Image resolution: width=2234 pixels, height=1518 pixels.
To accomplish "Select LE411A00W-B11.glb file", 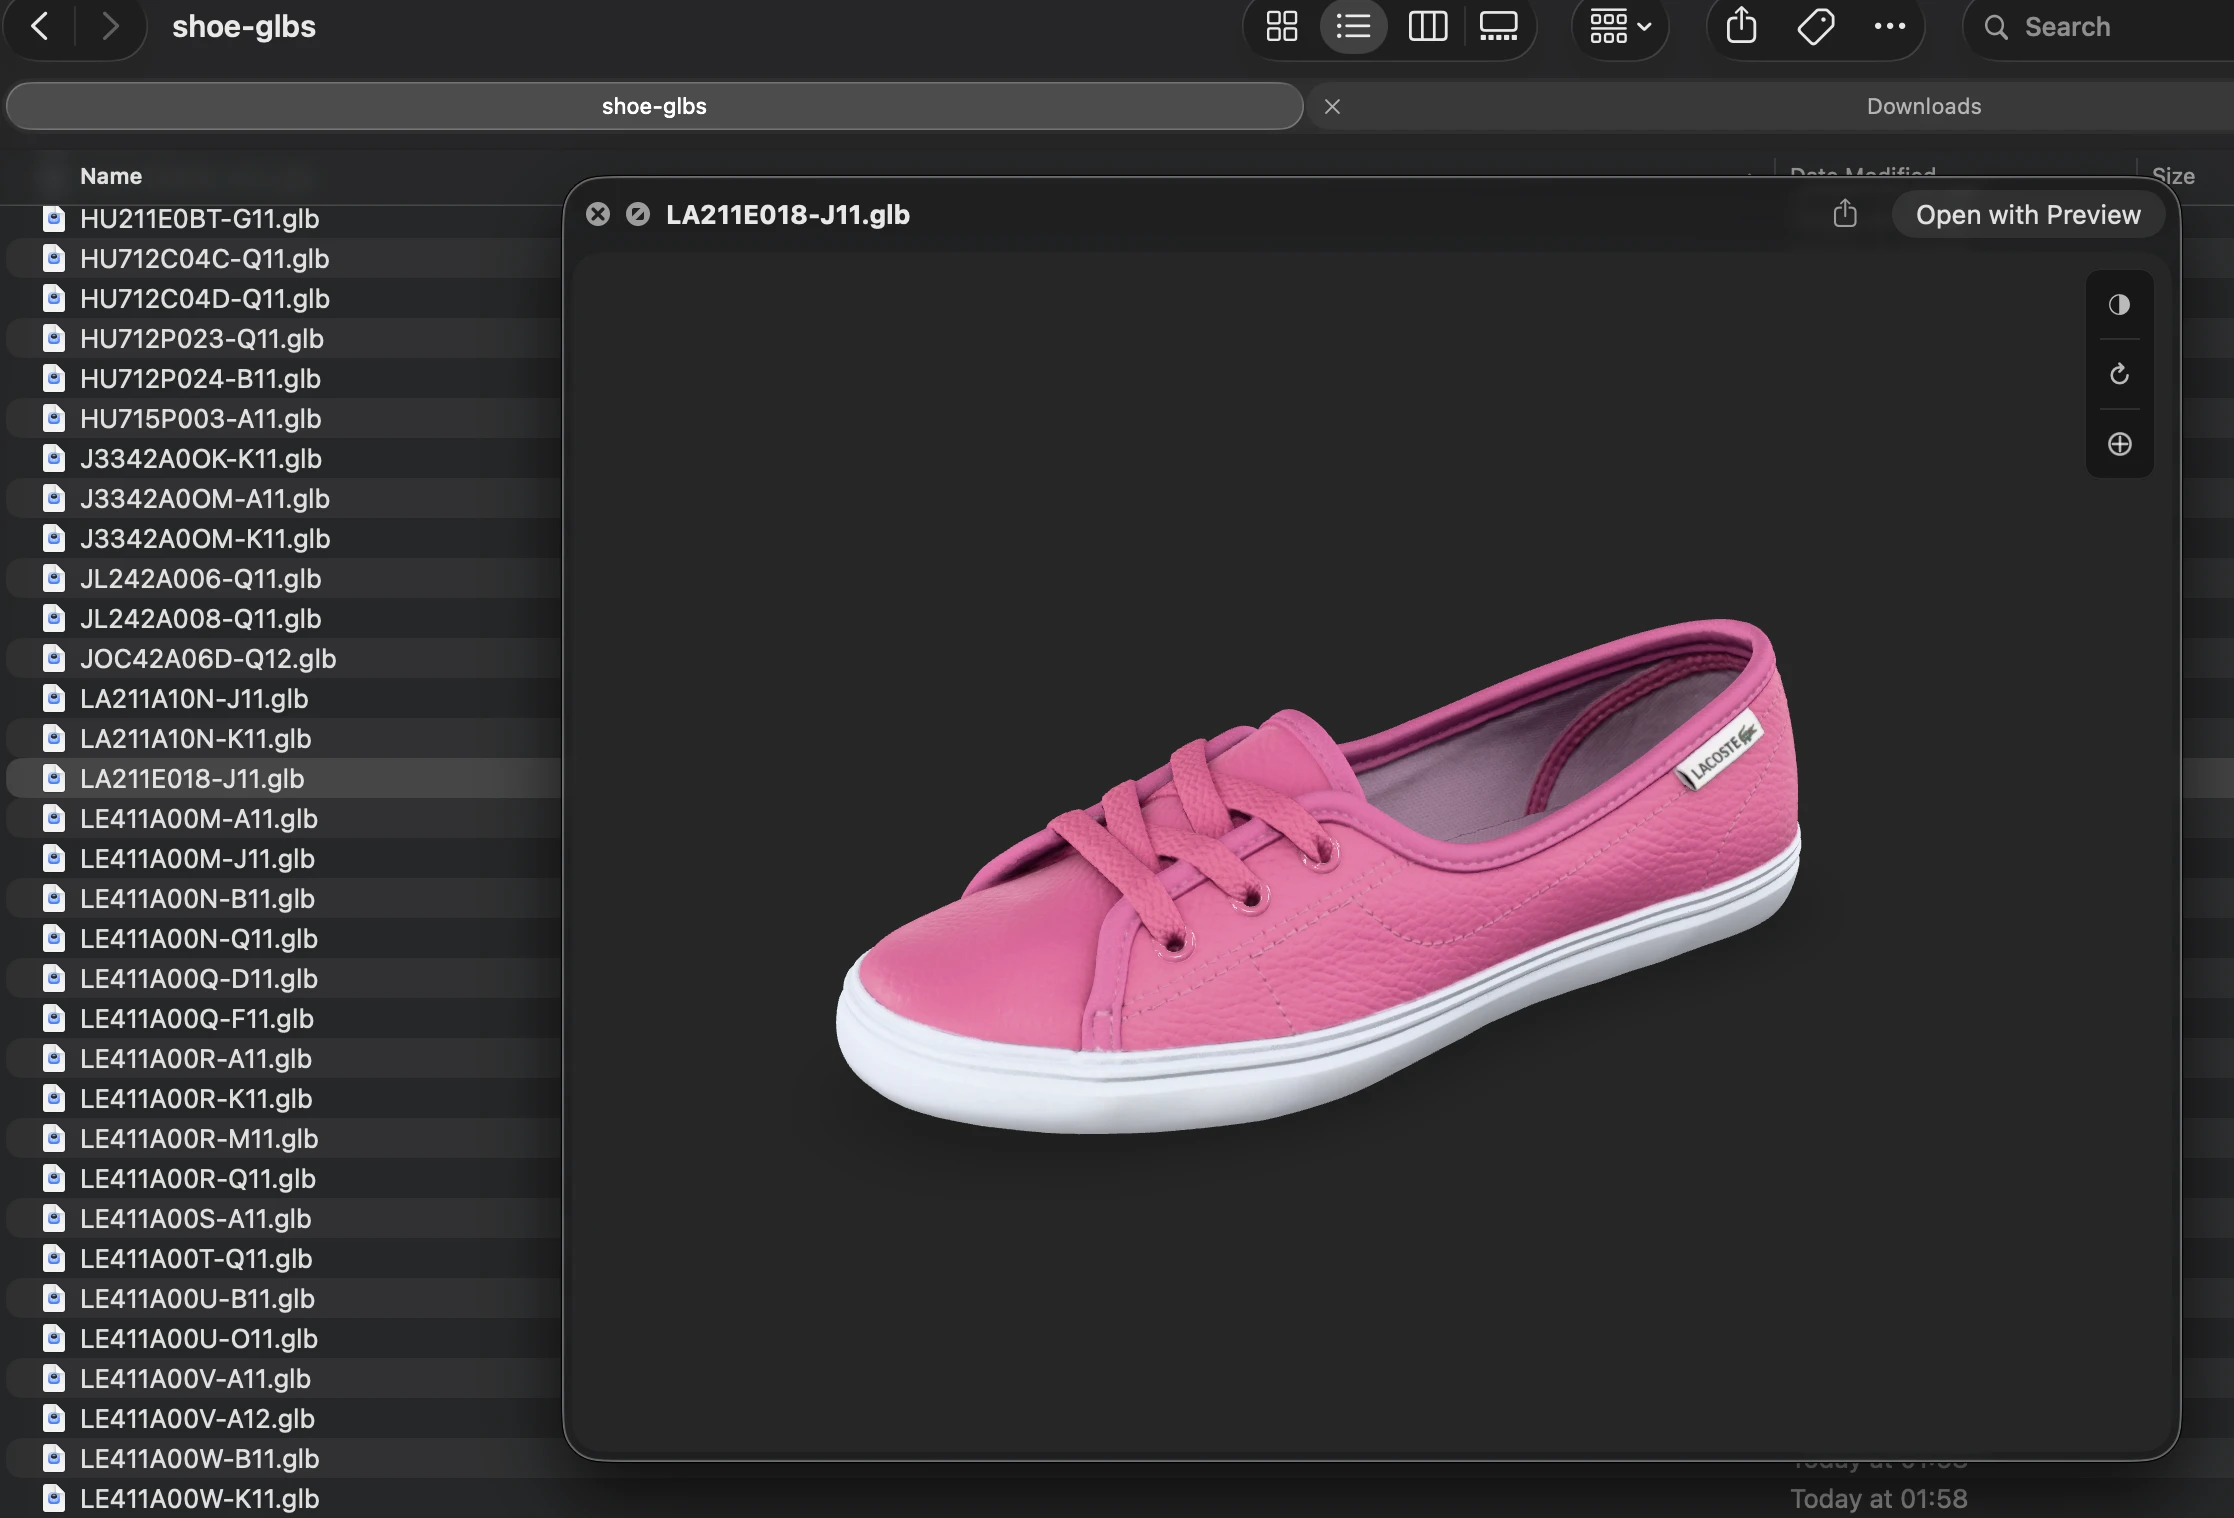I will click(199, 1458).
